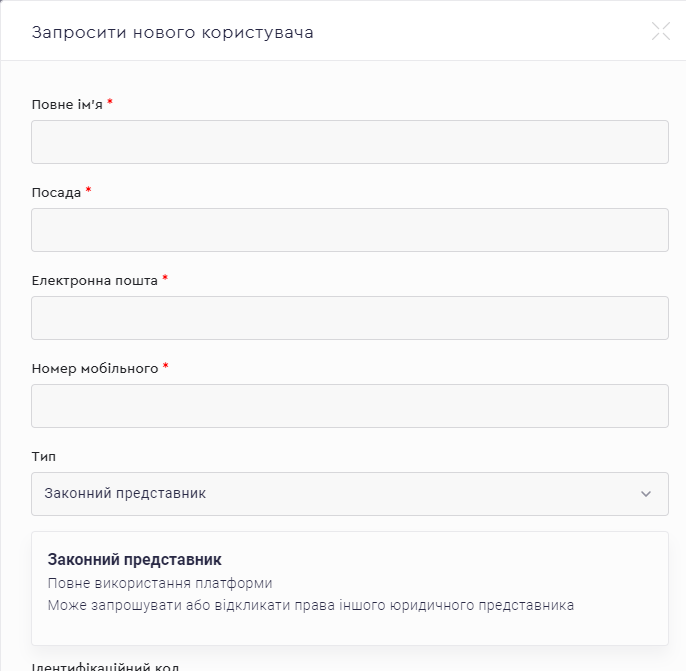Click the red asterisk beside Номер мобільного
The image size is (686, 671).
(166, 367)
